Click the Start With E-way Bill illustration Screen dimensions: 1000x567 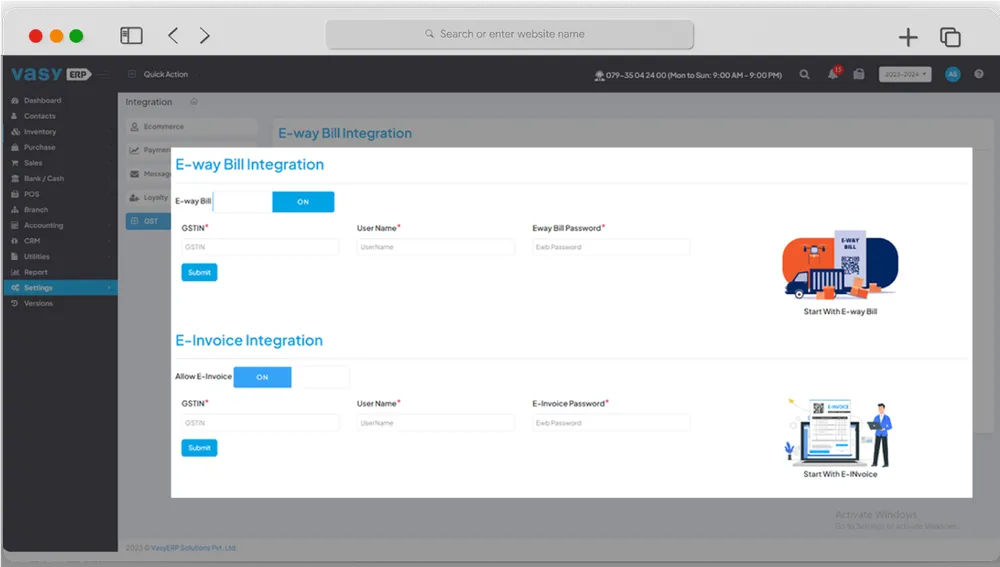840,266
